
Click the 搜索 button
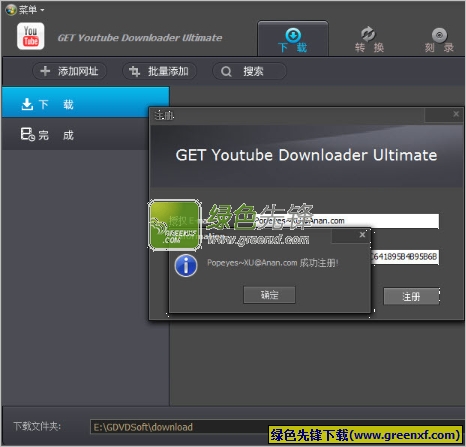[249, 71]
